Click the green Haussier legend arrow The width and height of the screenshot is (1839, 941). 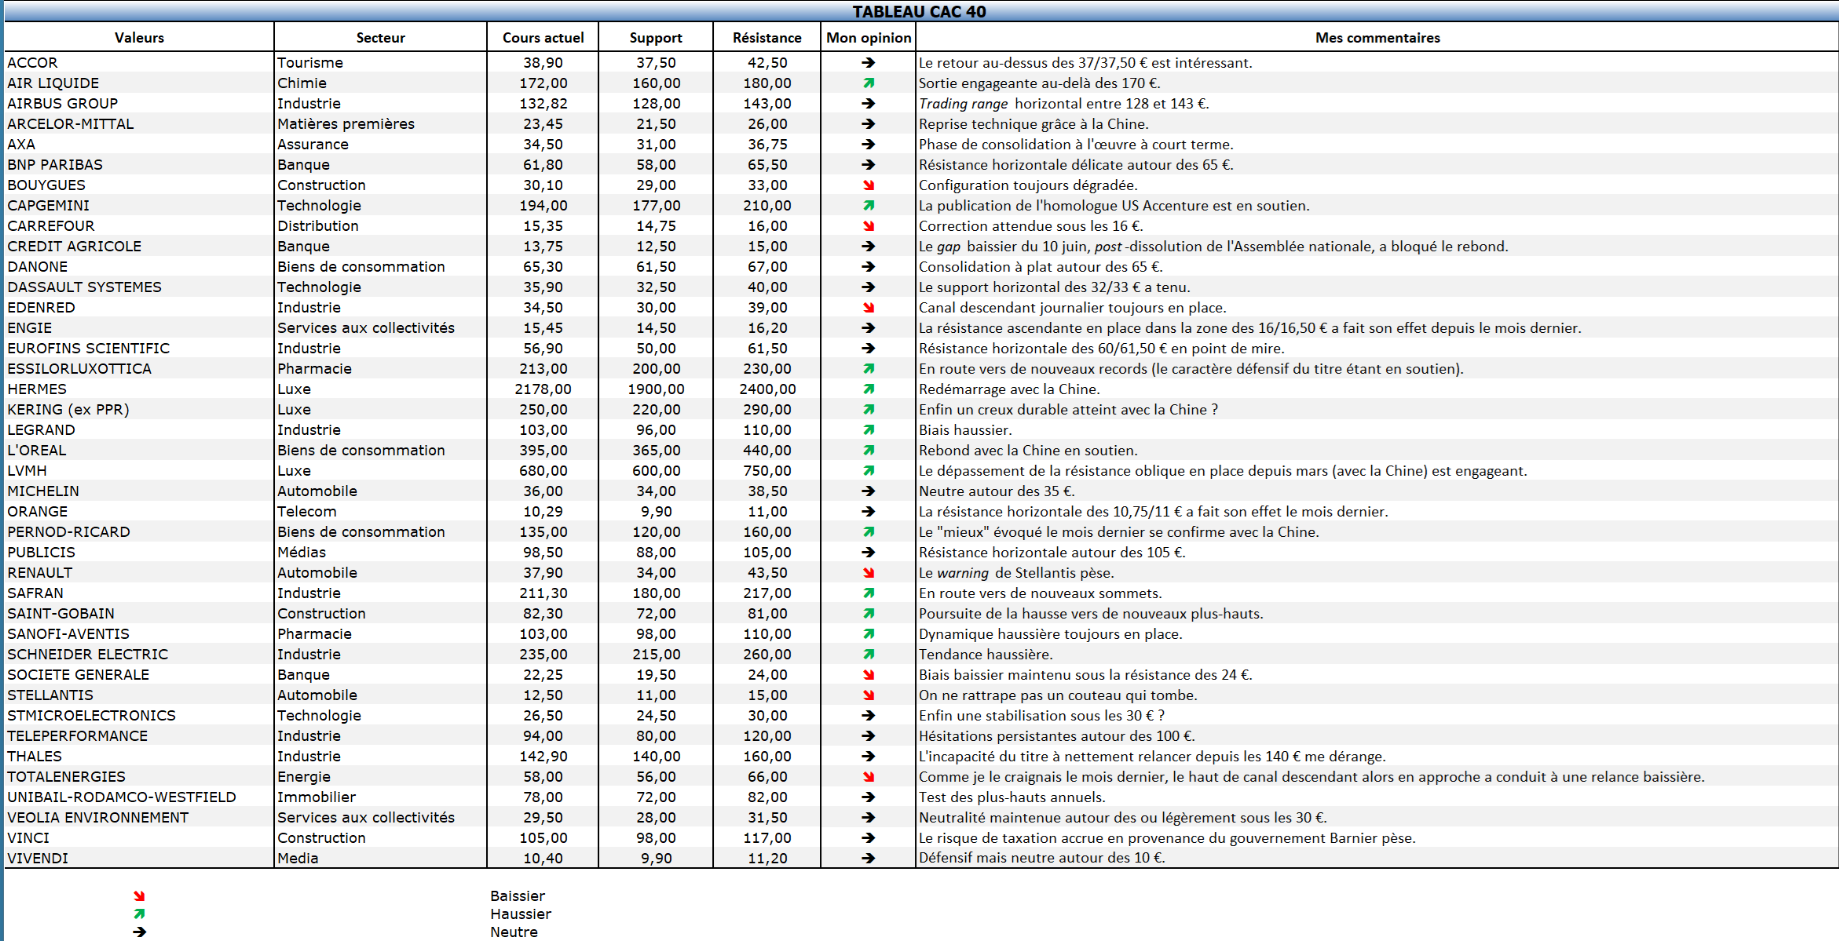[139, 914]
